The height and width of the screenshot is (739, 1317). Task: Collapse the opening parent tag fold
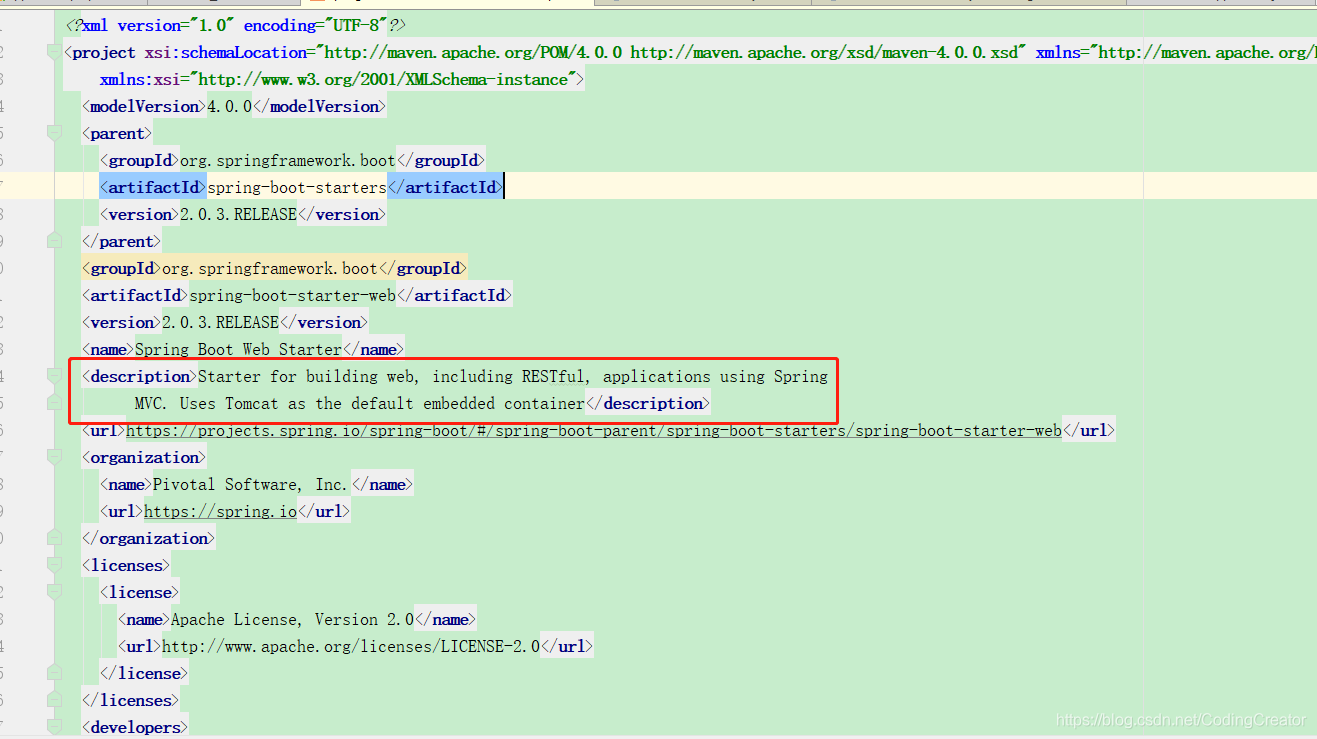point(54,132)
